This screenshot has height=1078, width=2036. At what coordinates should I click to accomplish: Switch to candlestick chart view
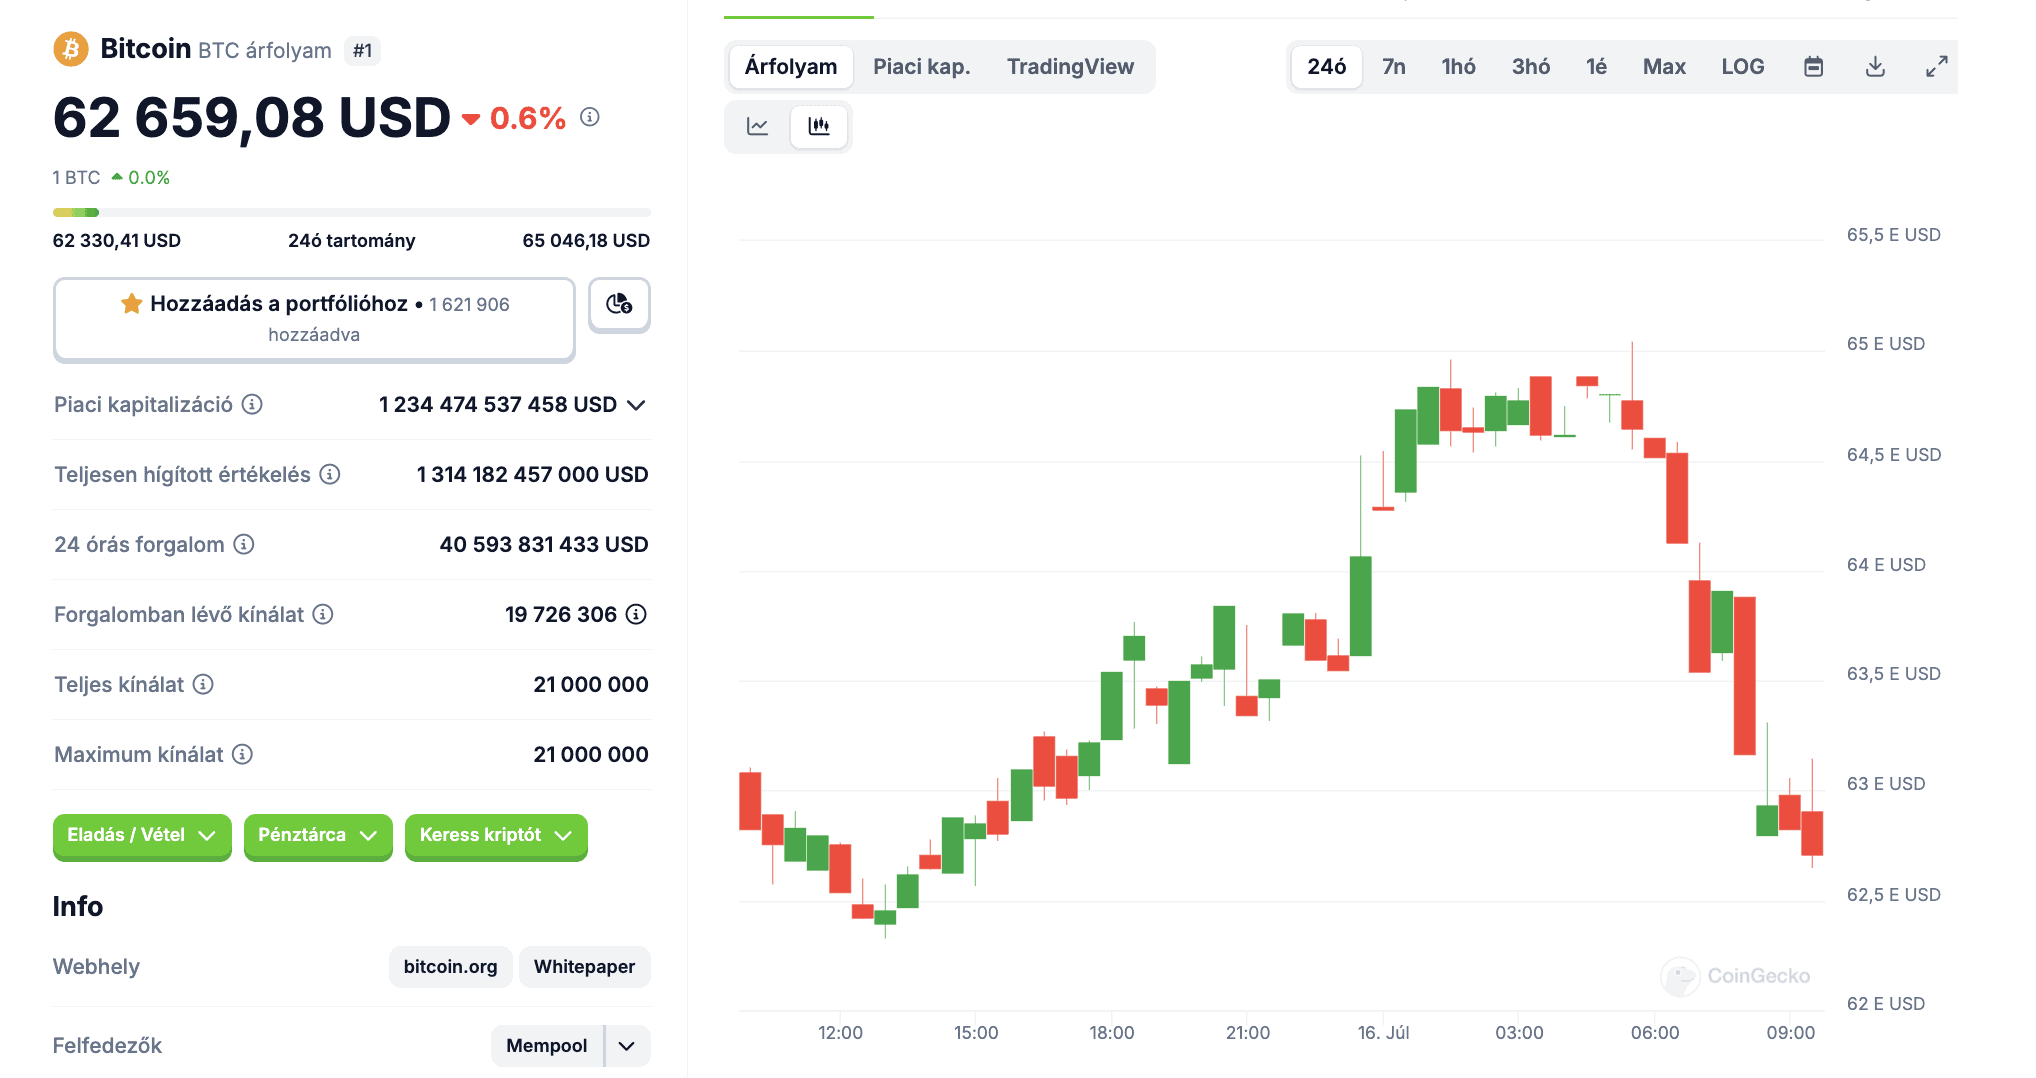pyautogui.click(x=819, y=126)
